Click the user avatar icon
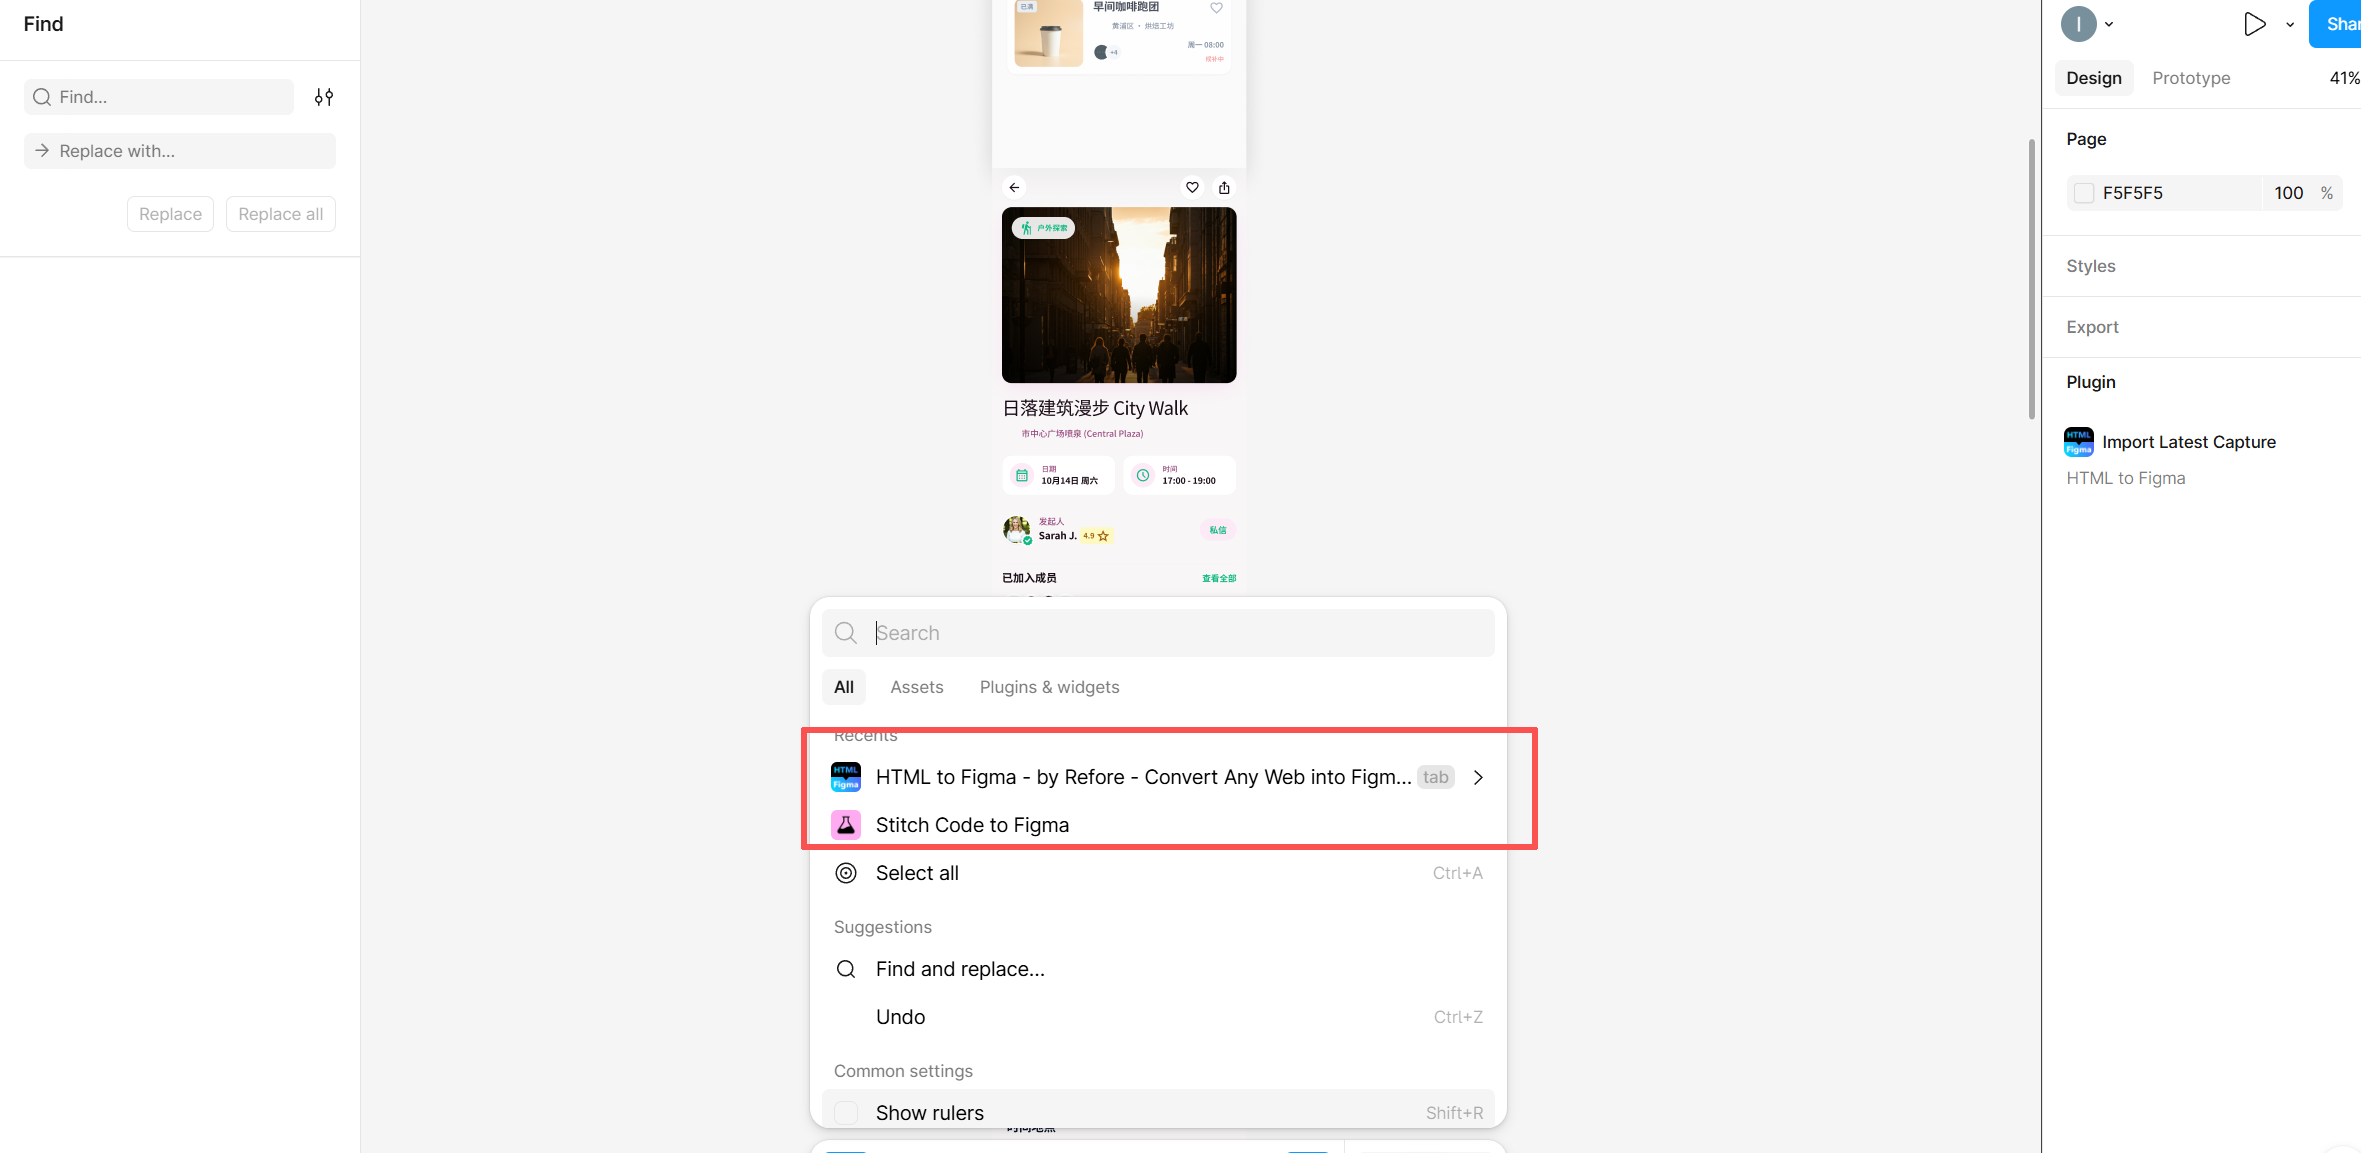The image size is (2361, 1153). 2078,24
